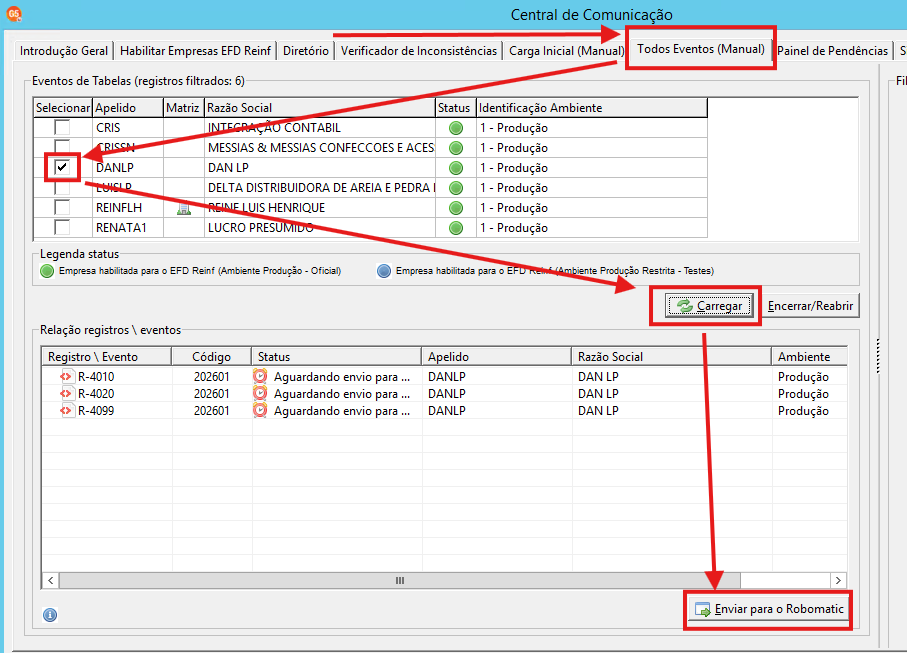The width and height of the screenshot is (907, 653).
Task: Click the blue info icon at bottom left
Action: click(x=50, y=615)
